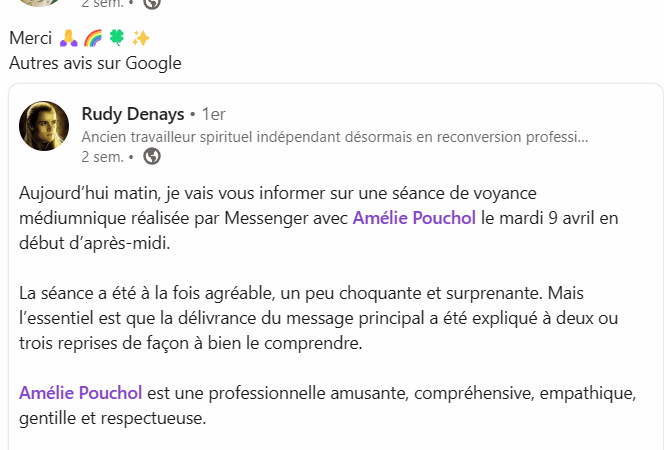664x450 pixels.
Task: Open the Rudy Denays name link
Action: point(133,114)
